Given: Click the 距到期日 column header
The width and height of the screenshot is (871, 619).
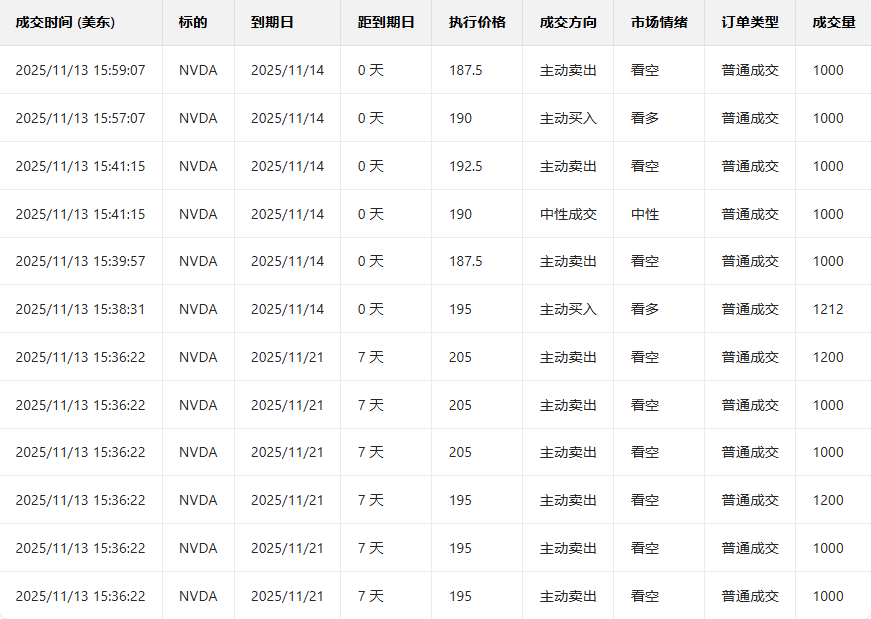Looking at the screenshot, I should [x=386, y=22].
